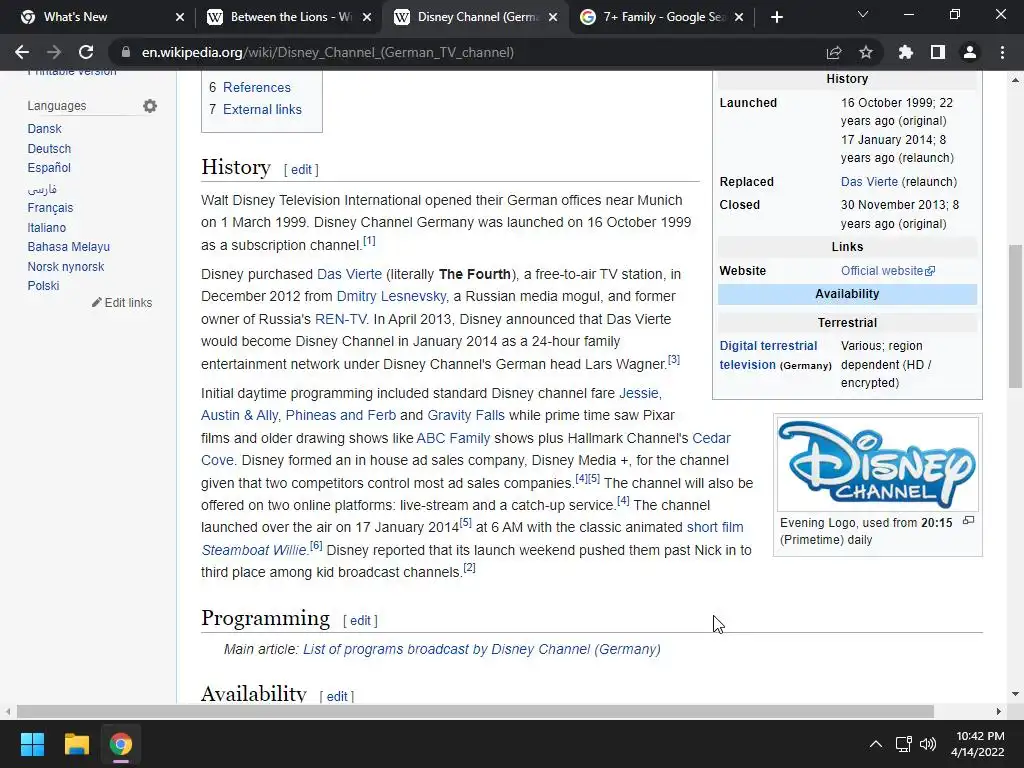
Task: Enlarge the Disney Channel logo image
Action: pyautogui.click(x=968, y=520)
